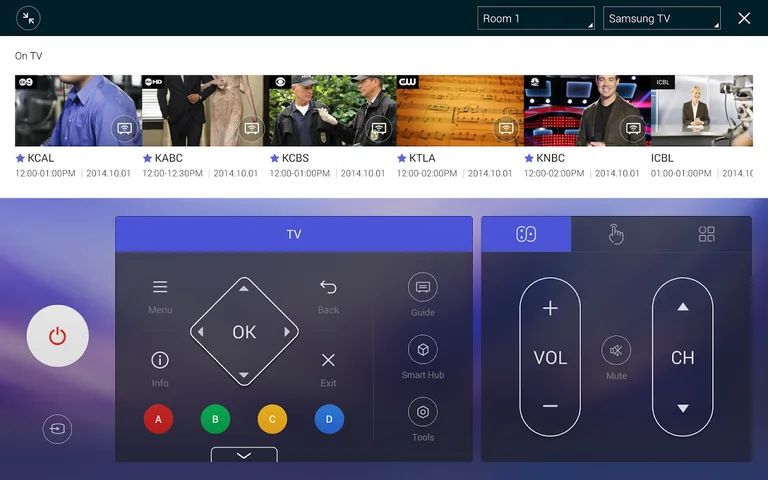Click the green B color button
768x480 pixels.
(215, 419)
